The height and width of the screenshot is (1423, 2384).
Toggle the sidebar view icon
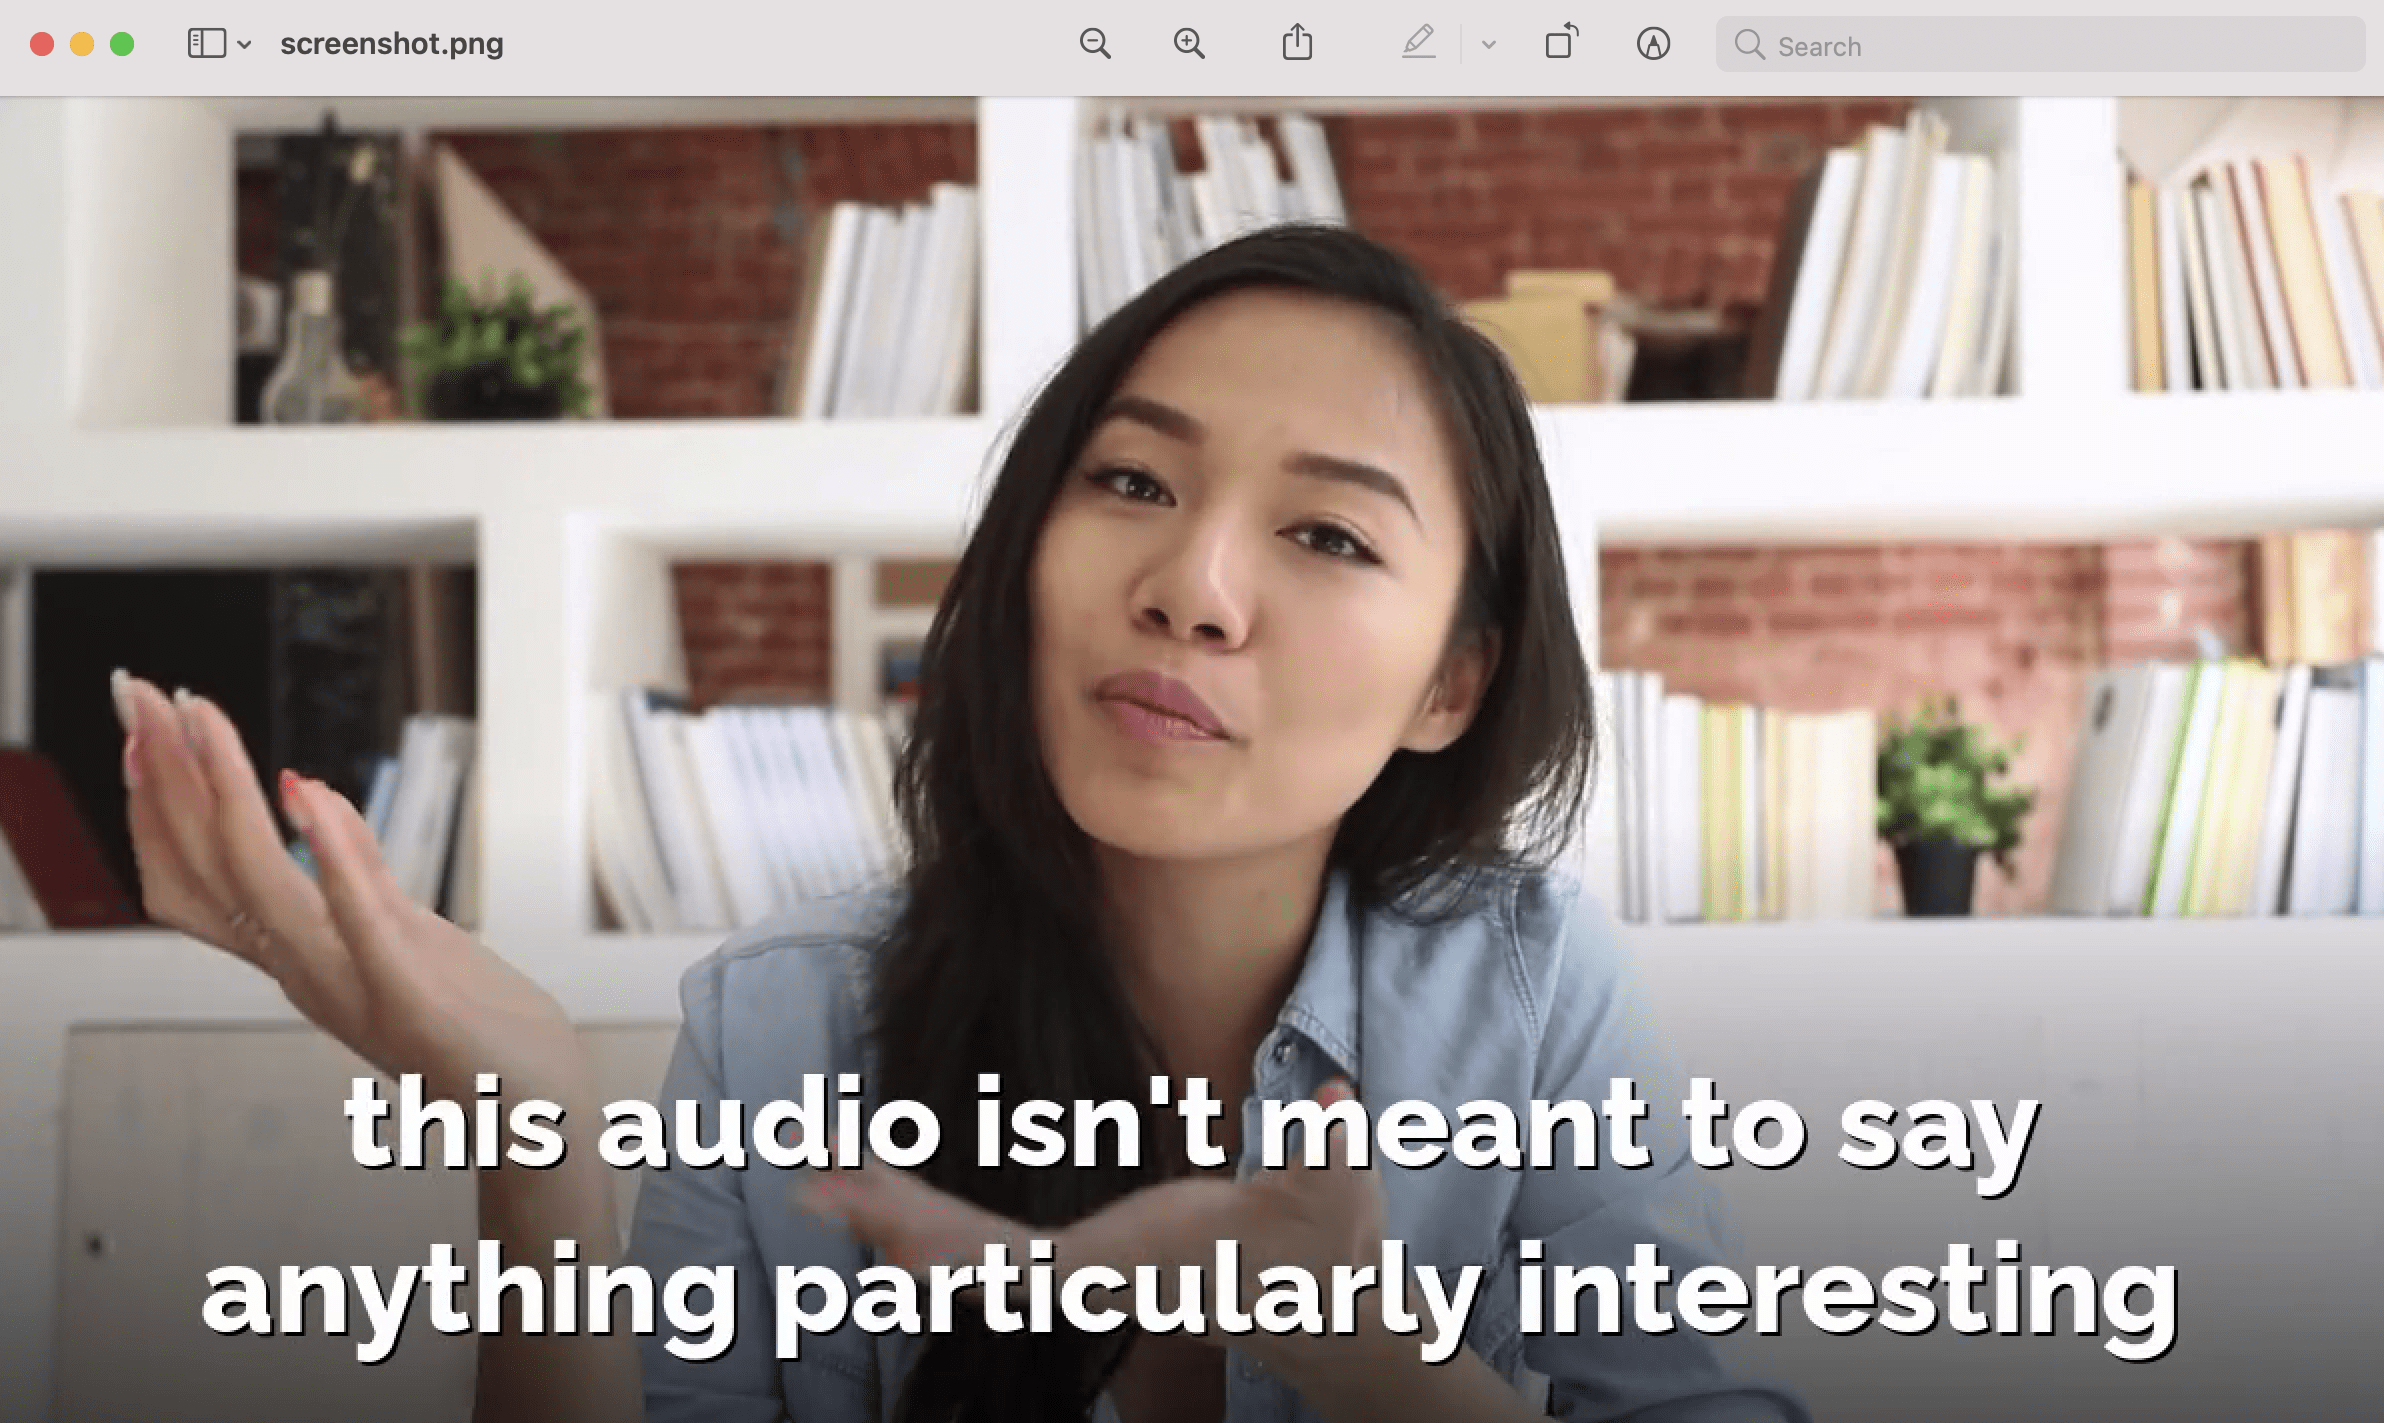pyautogui.click(x=206, y=44)
